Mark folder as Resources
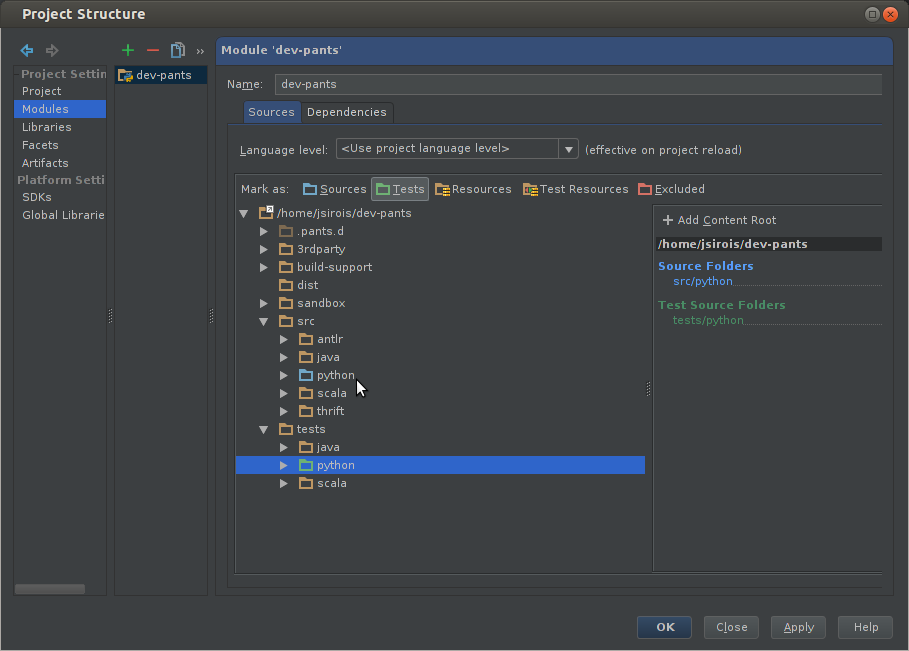909x651 pixels. [473, 189]
